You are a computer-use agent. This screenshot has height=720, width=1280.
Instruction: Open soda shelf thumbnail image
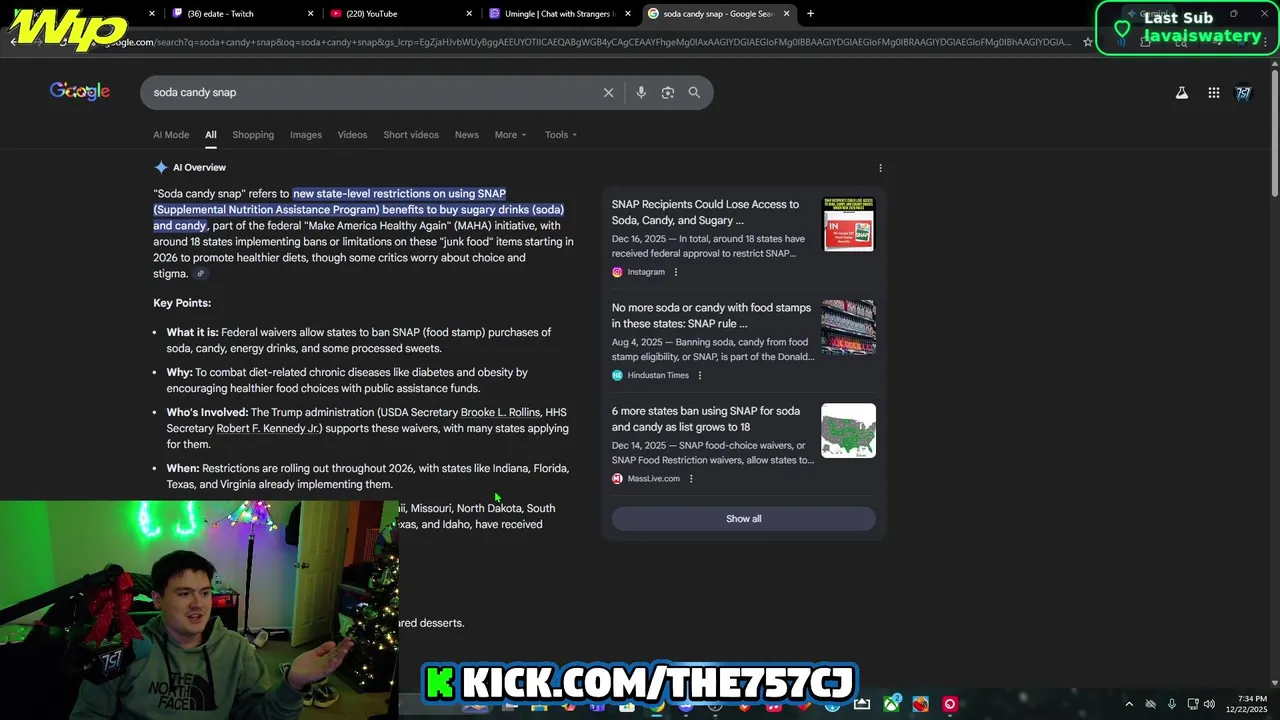coord(848,327)
